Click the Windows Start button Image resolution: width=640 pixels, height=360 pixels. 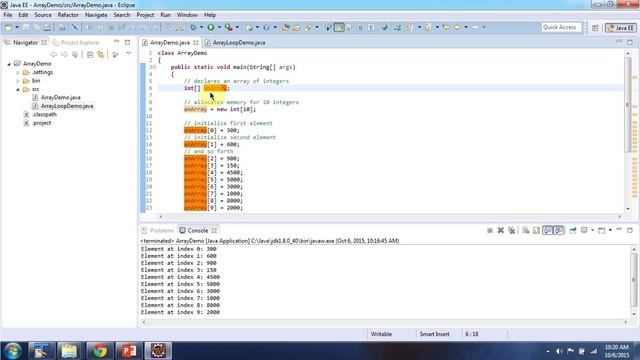point(12,351)
